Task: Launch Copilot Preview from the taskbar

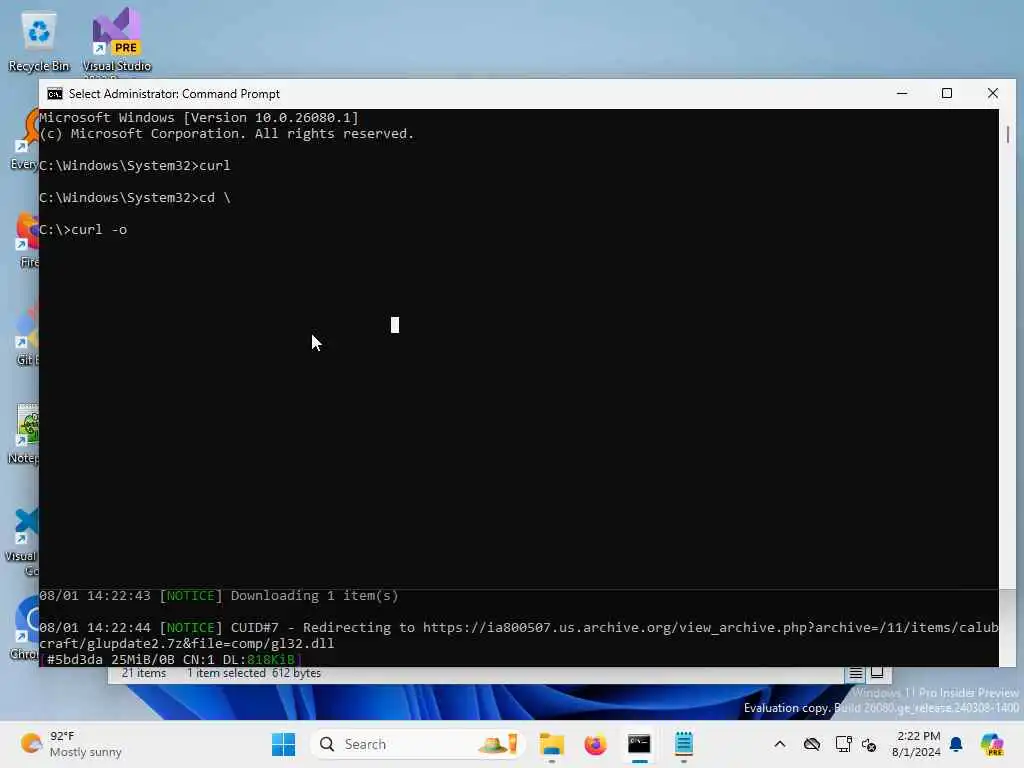Action: (992, 744)
